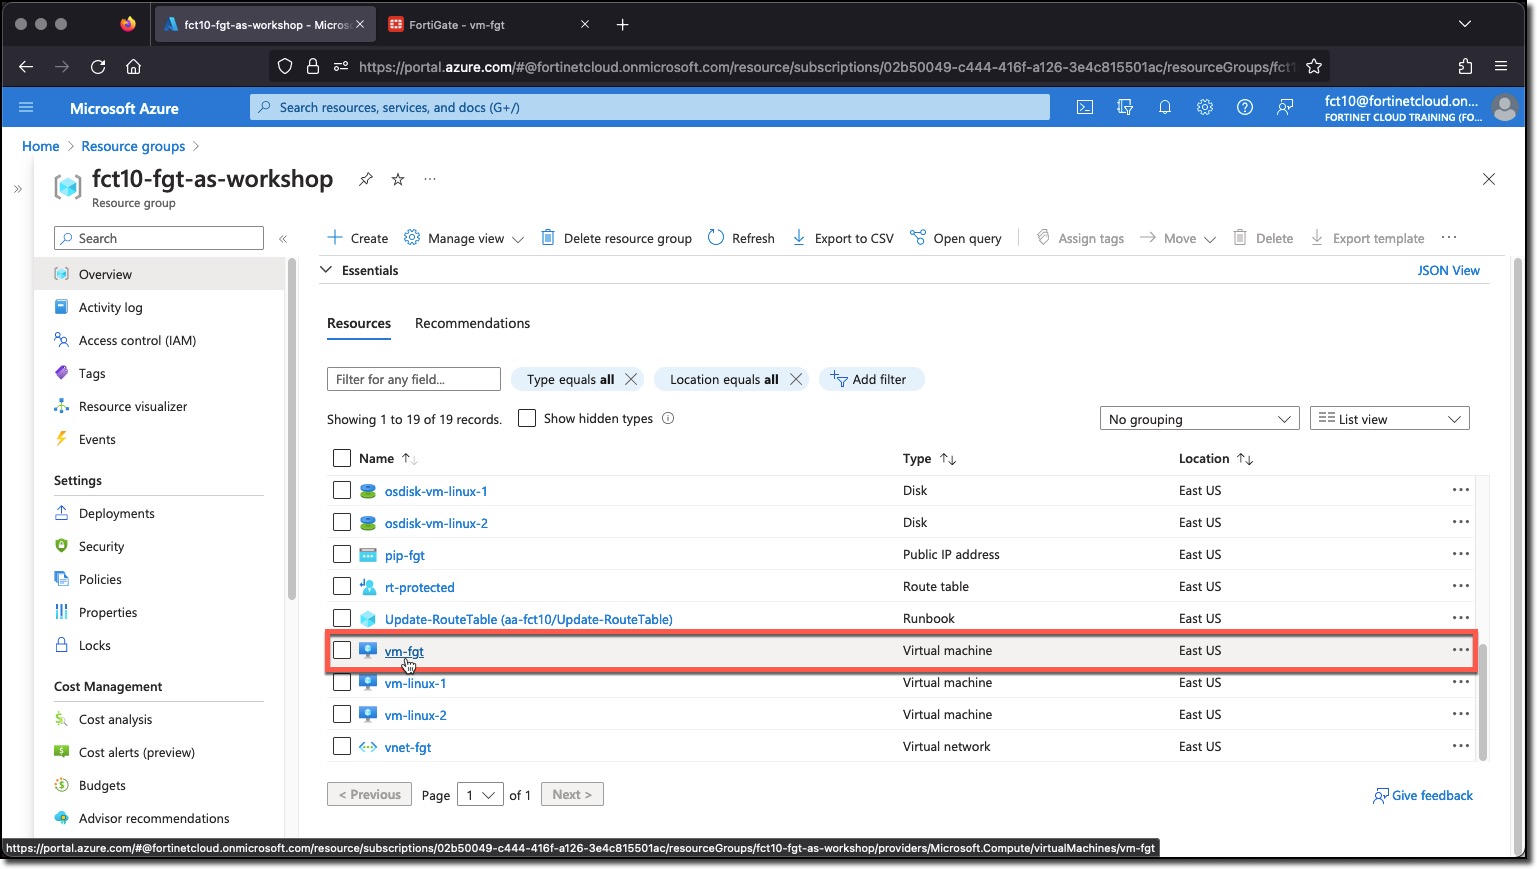
Task: Check the rt-protected row checkbox
Action: tap(342, 586)
